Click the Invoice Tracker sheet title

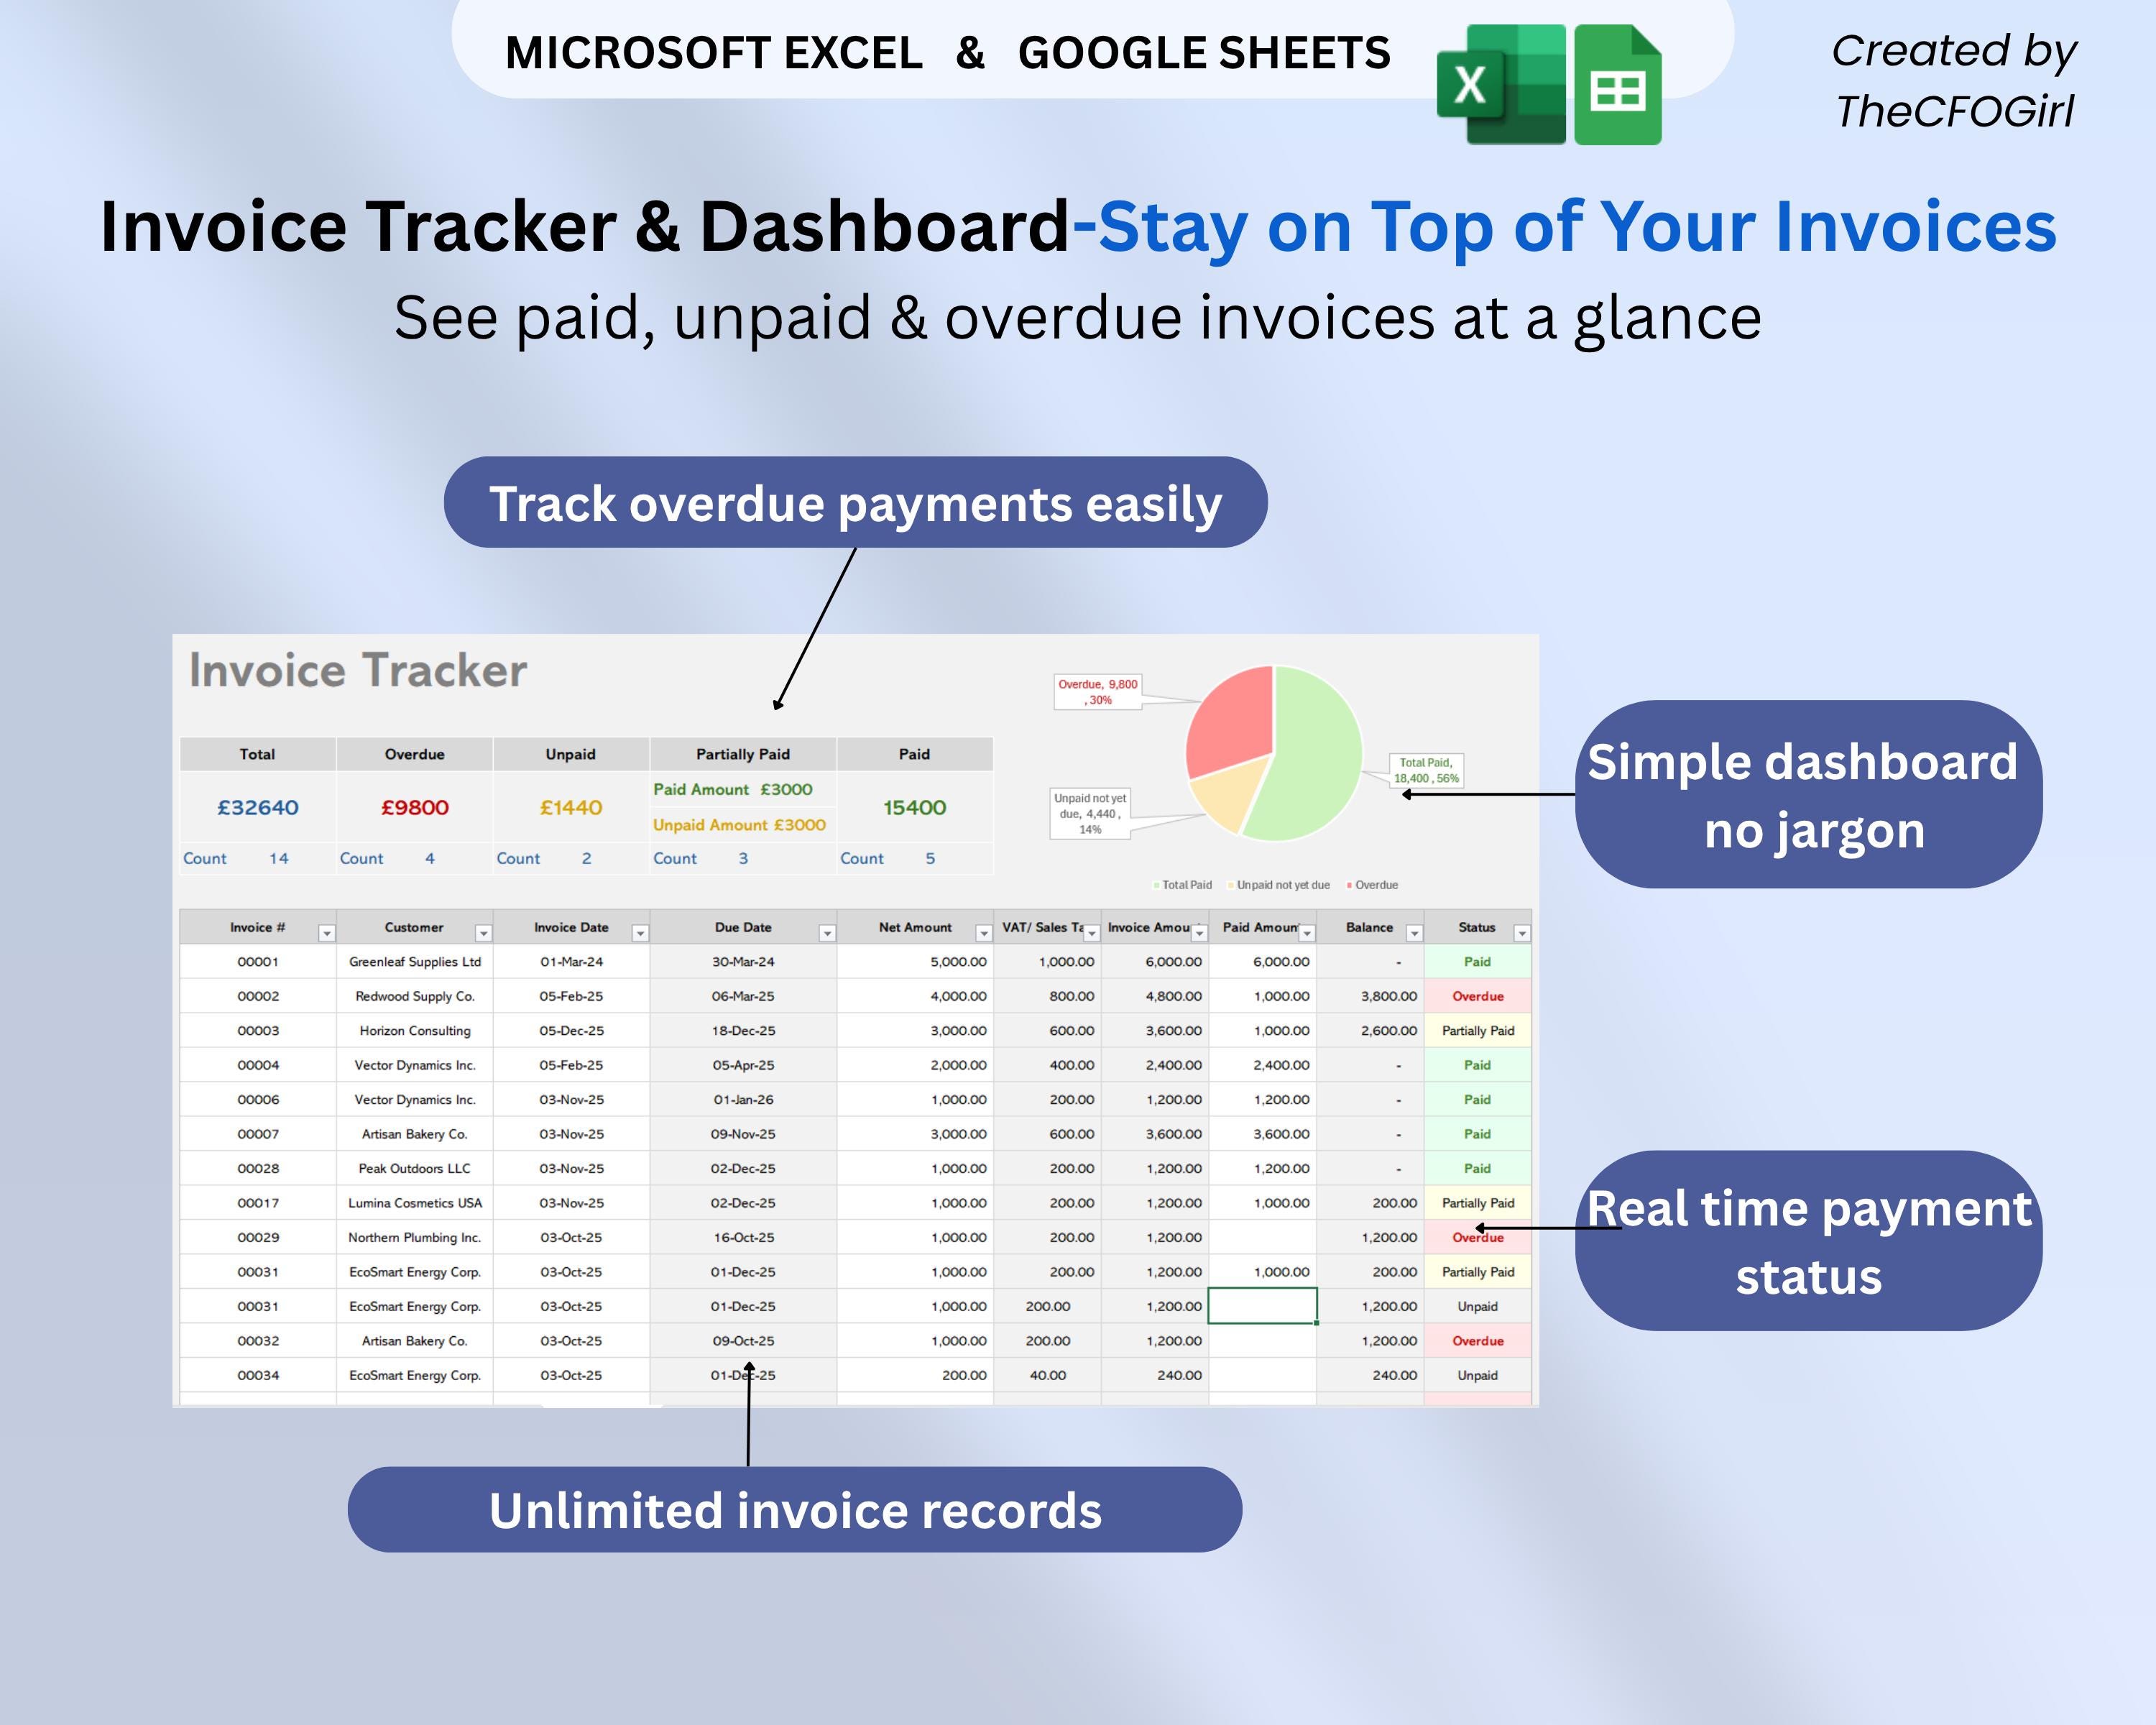pos(358,670)
